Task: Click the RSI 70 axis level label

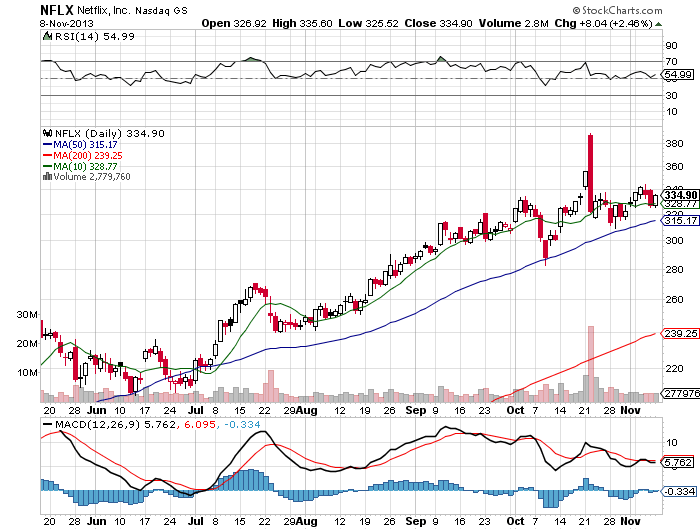Action: [671, 62]
